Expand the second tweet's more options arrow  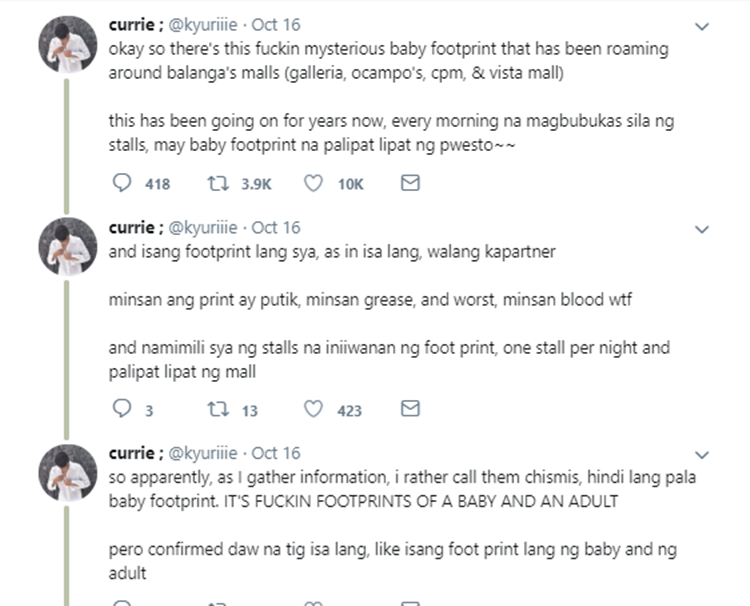click(x=702, y=229)
